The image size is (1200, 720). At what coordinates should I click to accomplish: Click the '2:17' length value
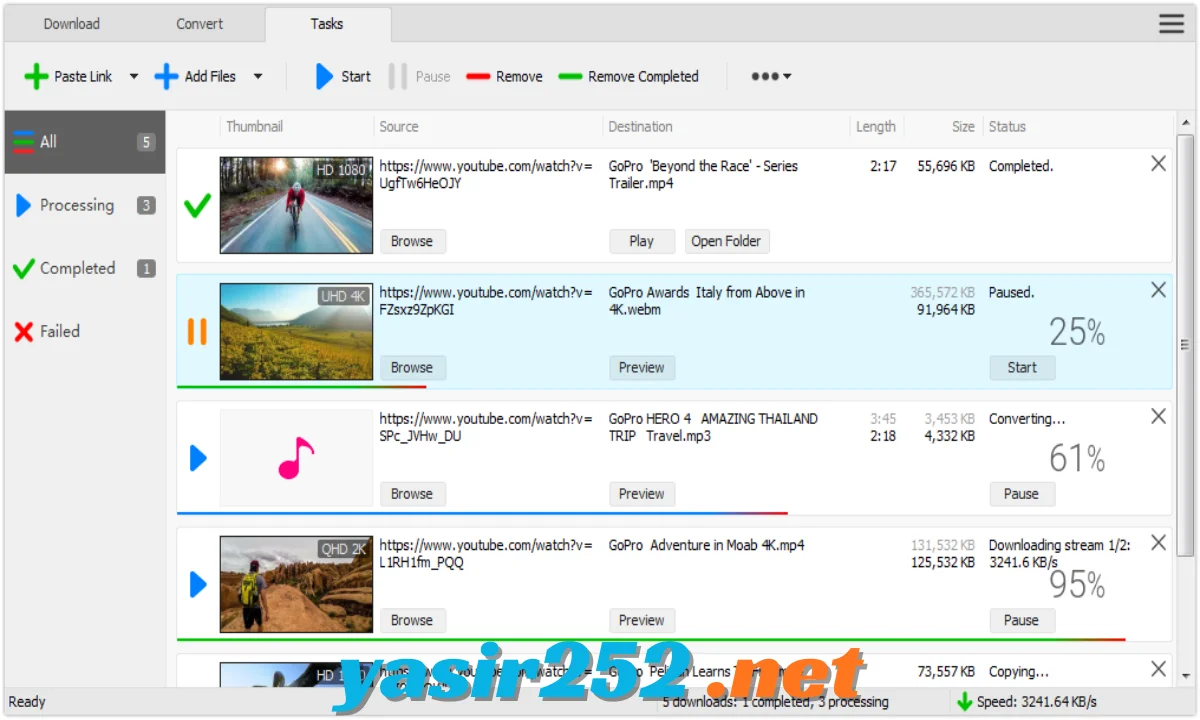[883, 166]
